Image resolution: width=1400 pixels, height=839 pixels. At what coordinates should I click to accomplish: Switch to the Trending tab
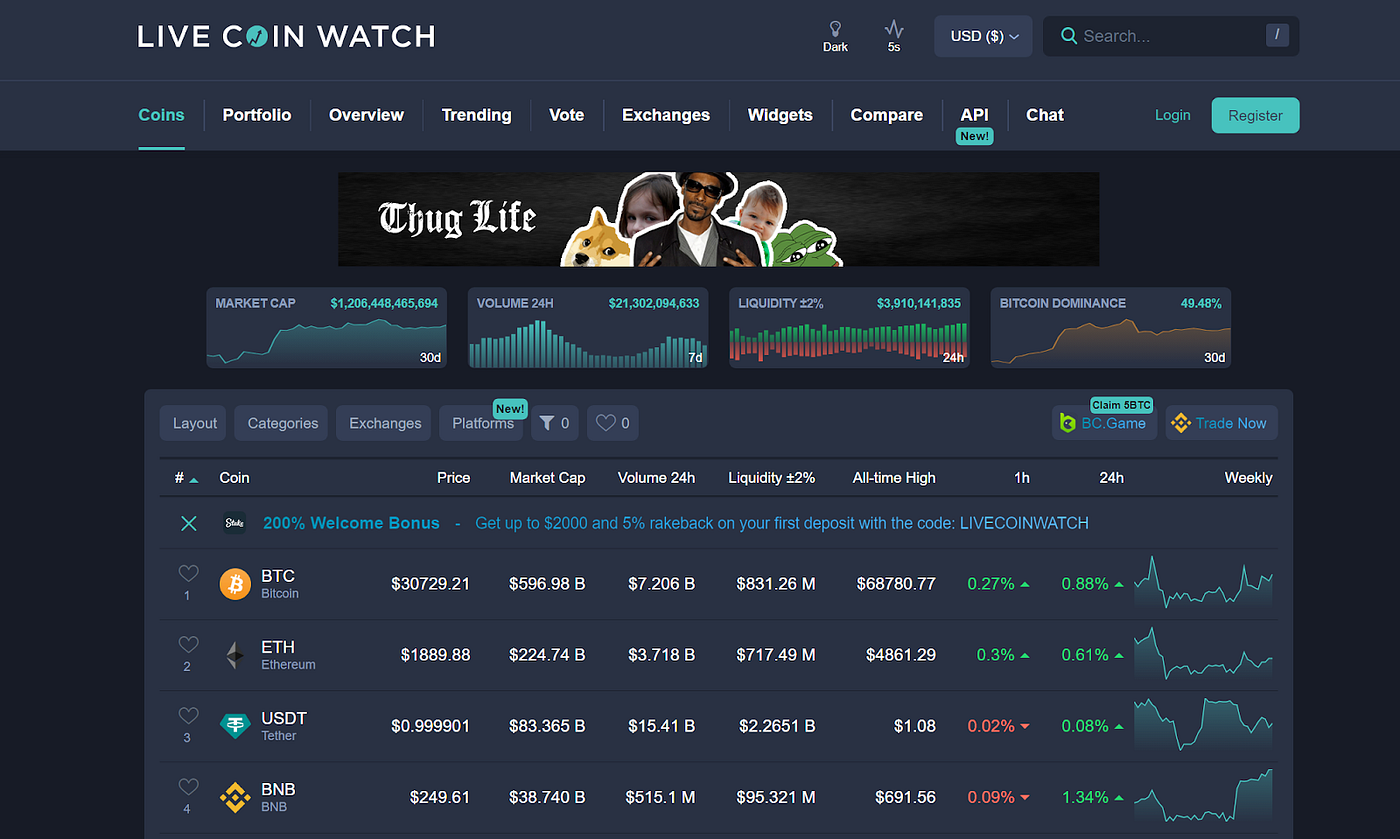coord(476,115)
